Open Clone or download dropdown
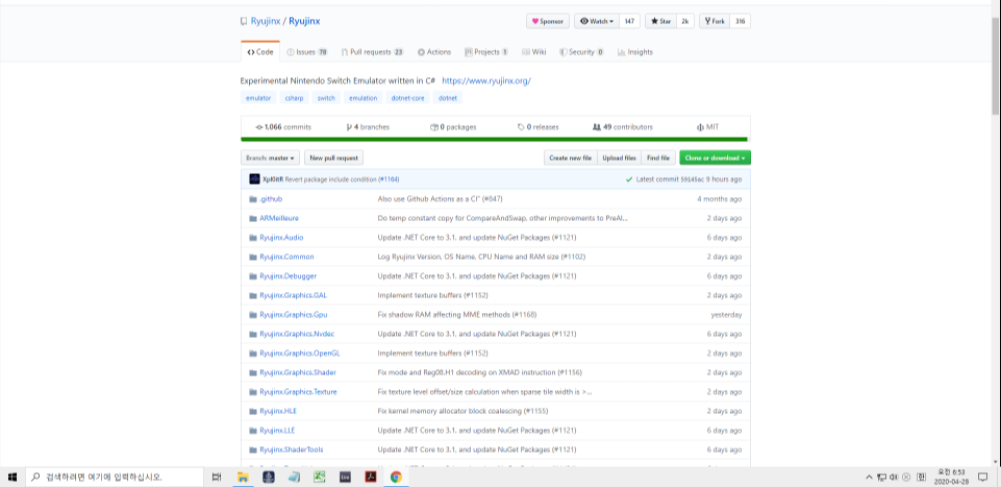The height and width of the screenshot is (487, 1001). 715,158
